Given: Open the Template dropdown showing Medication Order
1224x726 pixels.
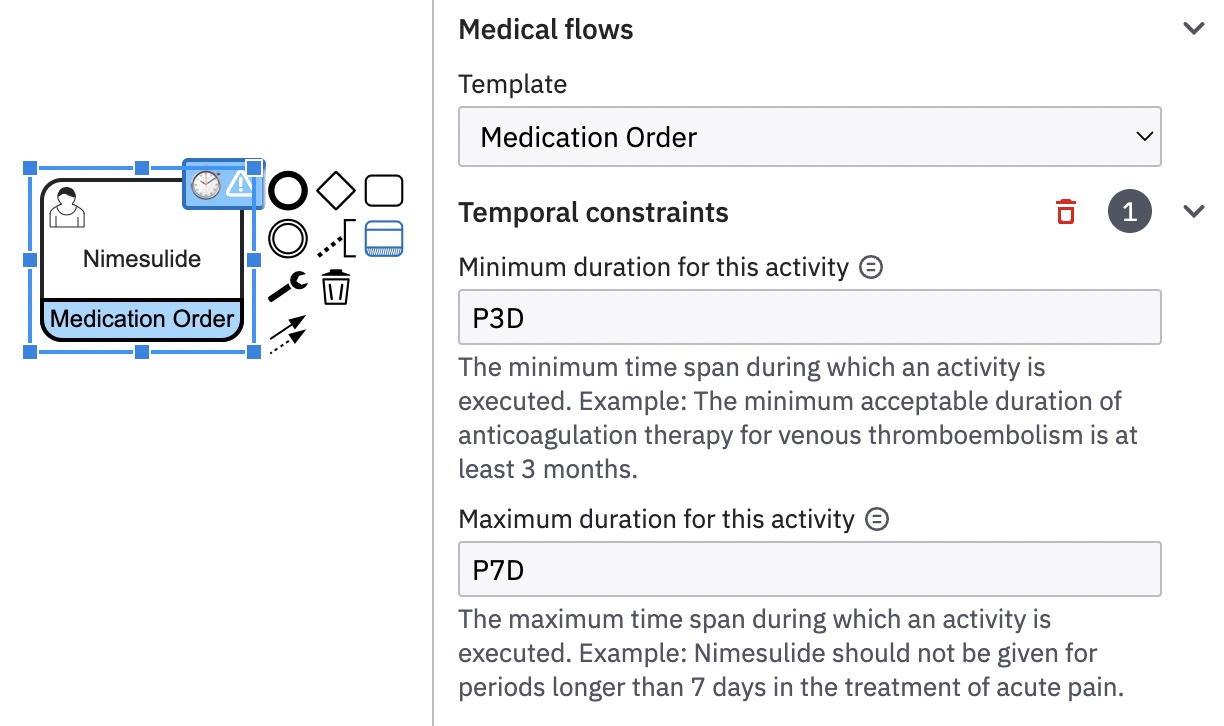Looking at the screenshot, I should click(x=810, y=137).
